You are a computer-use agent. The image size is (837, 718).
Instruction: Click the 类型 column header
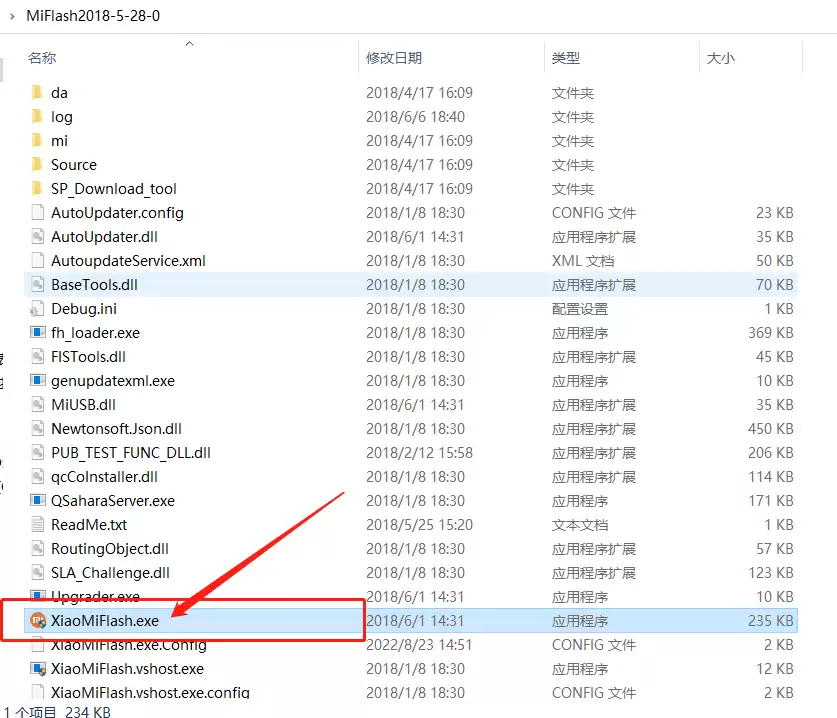coord(567,58)
